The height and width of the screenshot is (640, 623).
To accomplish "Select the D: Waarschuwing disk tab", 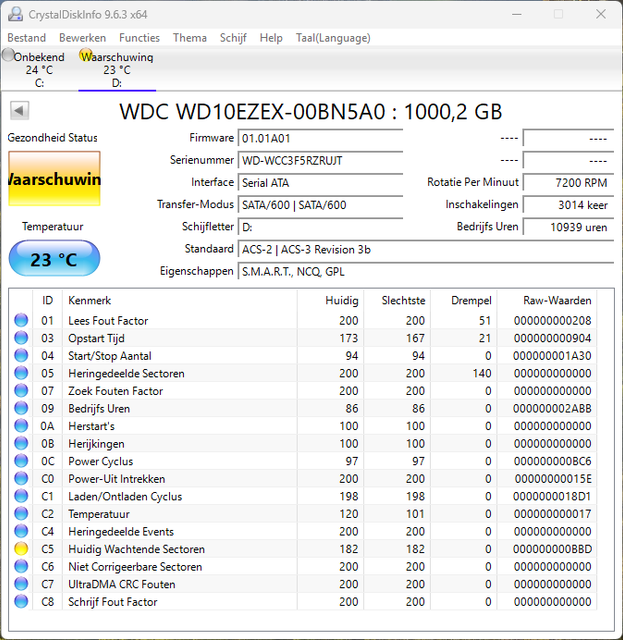I will (117, 69).
